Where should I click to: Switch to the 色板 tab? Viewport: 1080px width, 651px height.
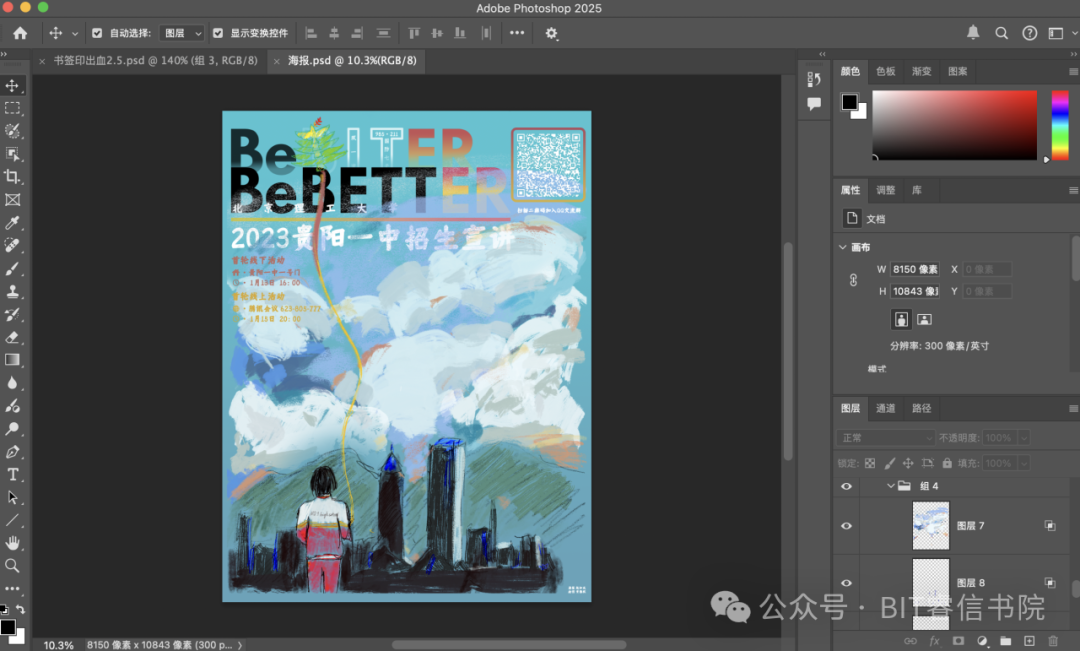[x=886, y=72]
